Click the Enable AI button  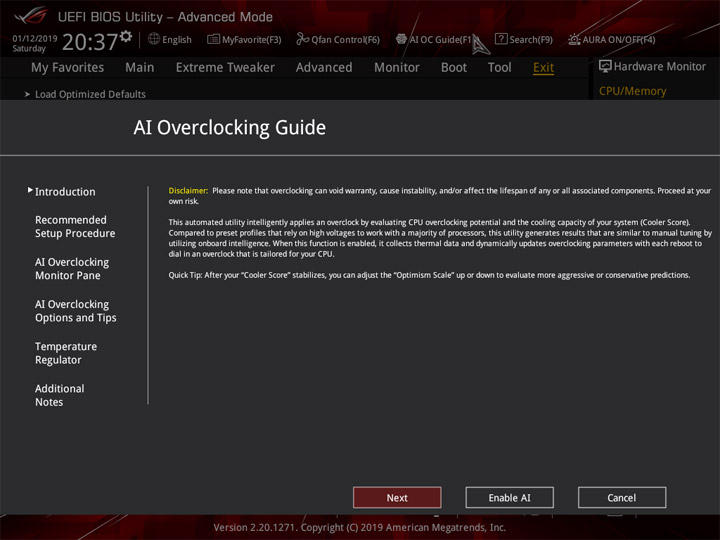510,498
